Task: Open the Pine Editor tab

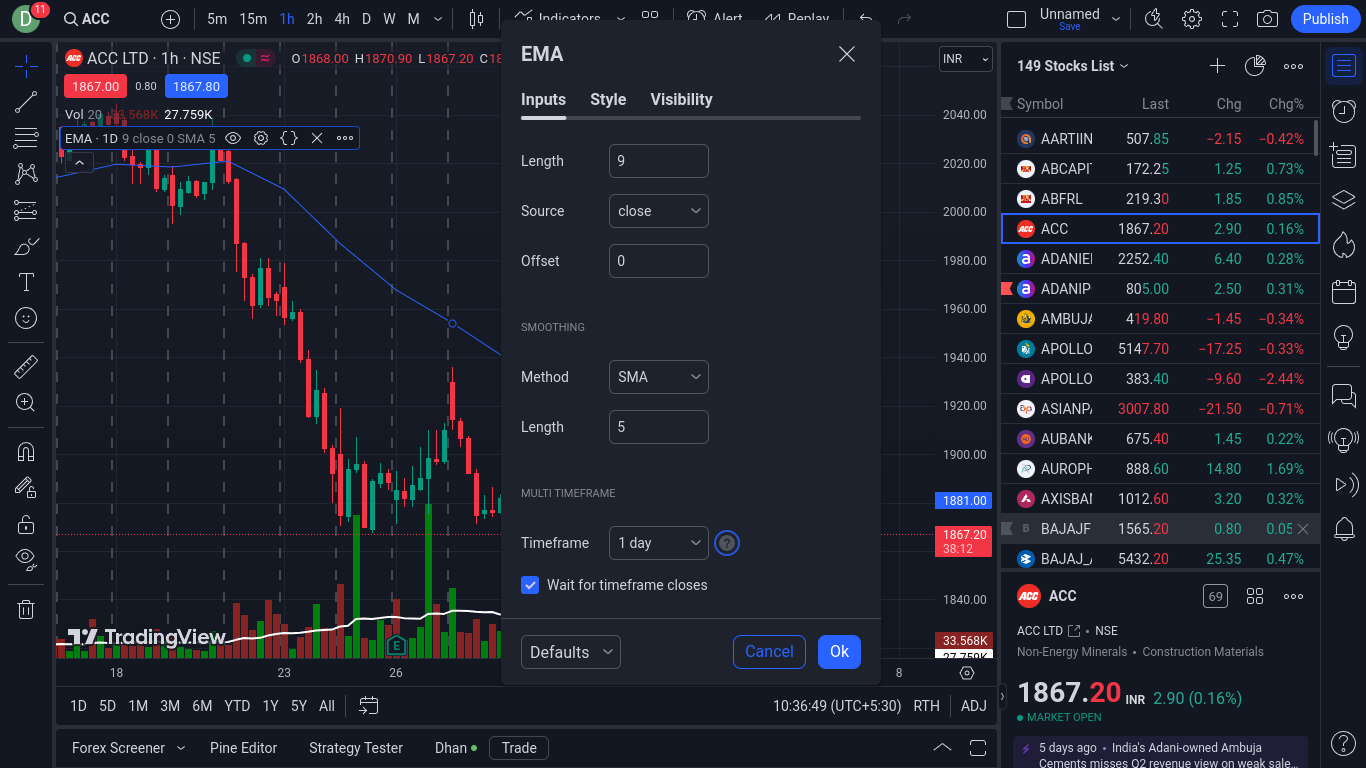Action: pyautogui.click(x=243, y=748)
